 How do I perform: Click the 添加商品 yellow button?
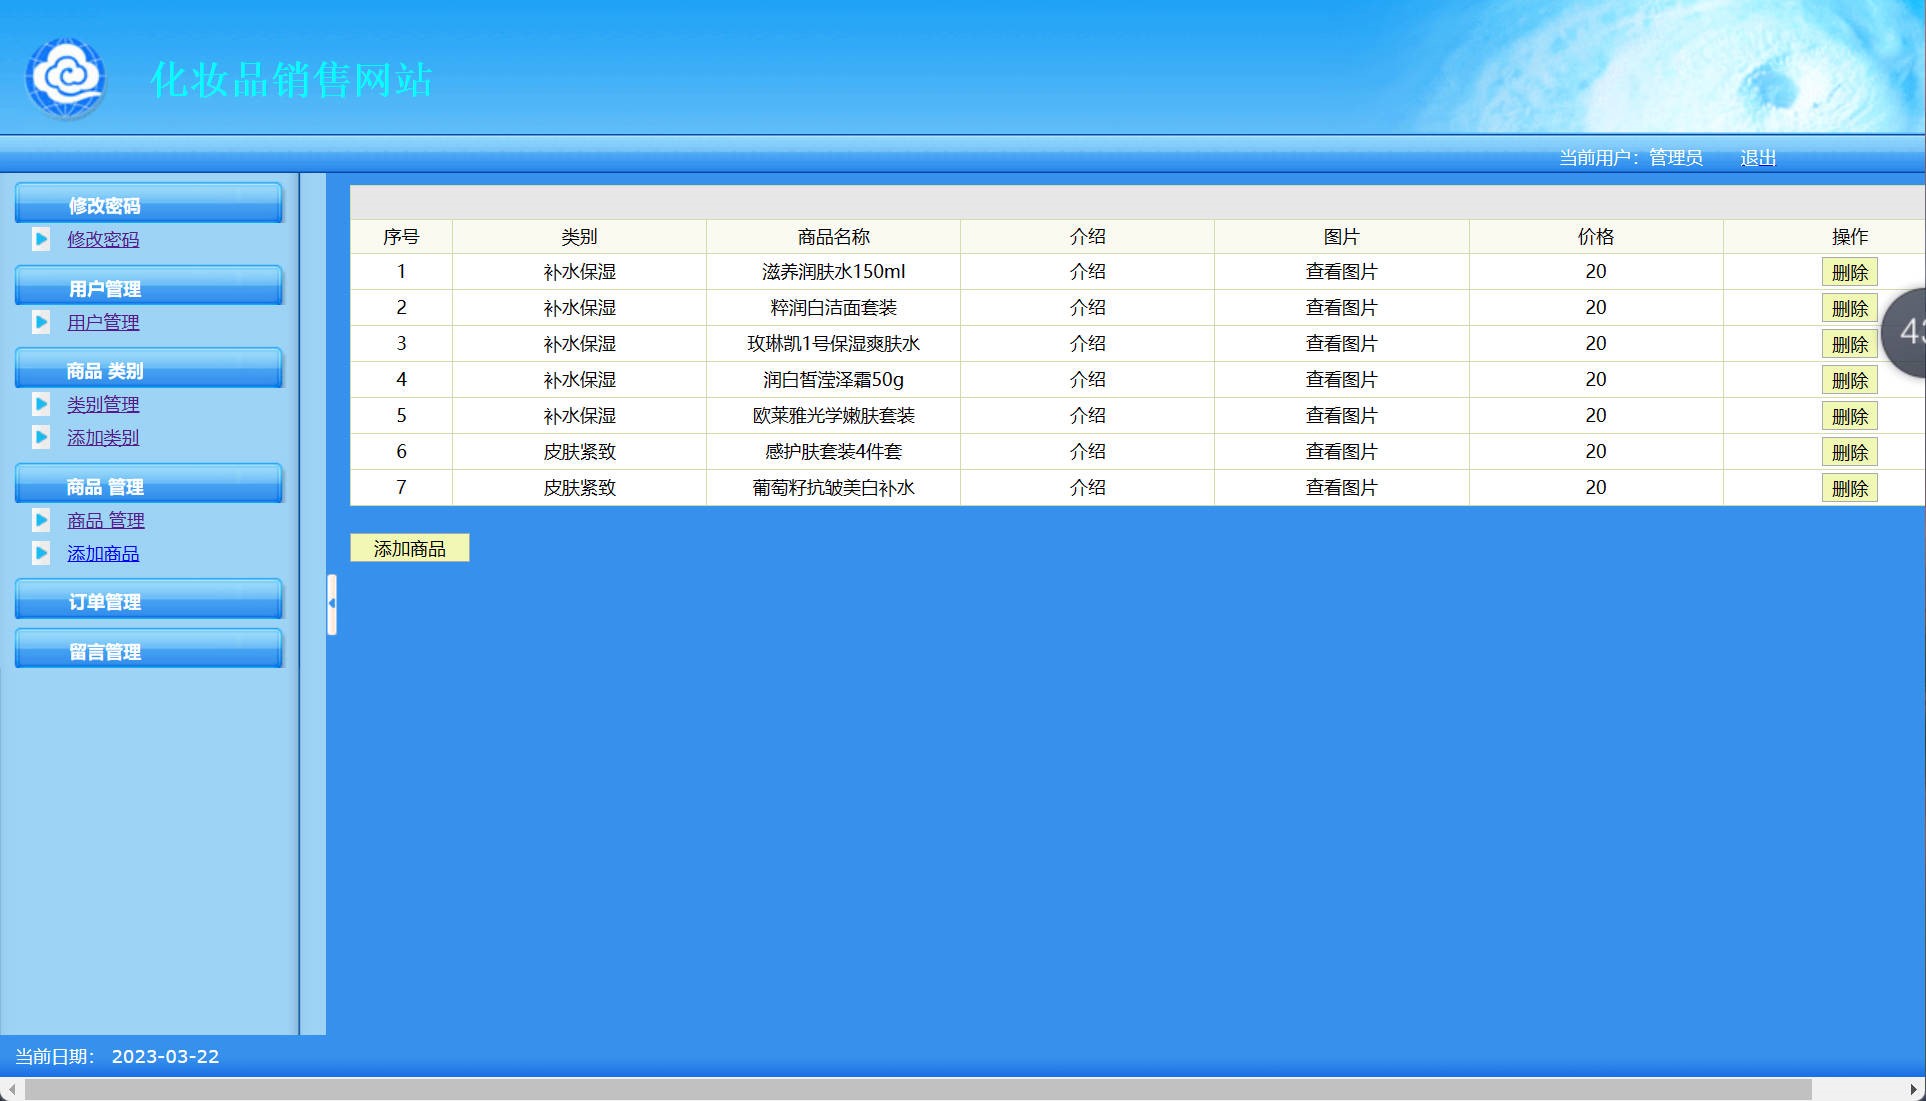pyautogui.click(x=409, y=548)
